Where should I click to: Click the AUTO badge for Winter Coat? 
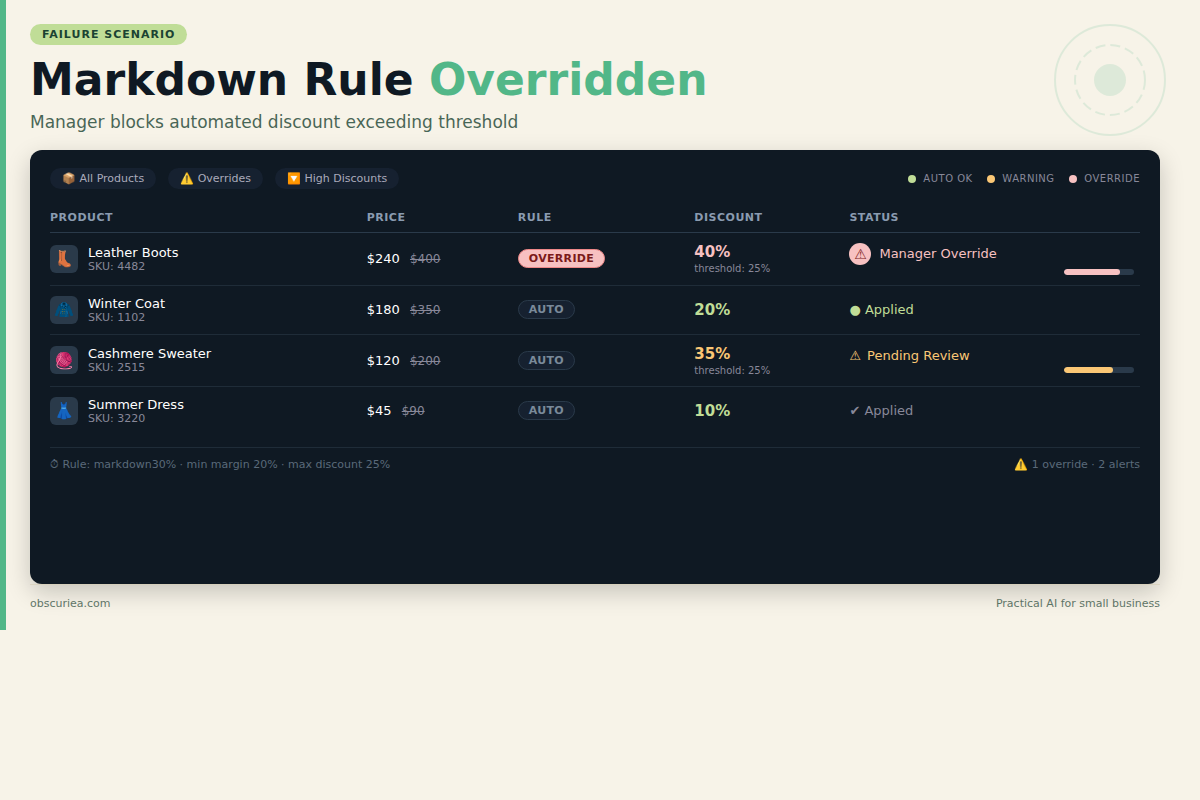click(x=546, y=310)
